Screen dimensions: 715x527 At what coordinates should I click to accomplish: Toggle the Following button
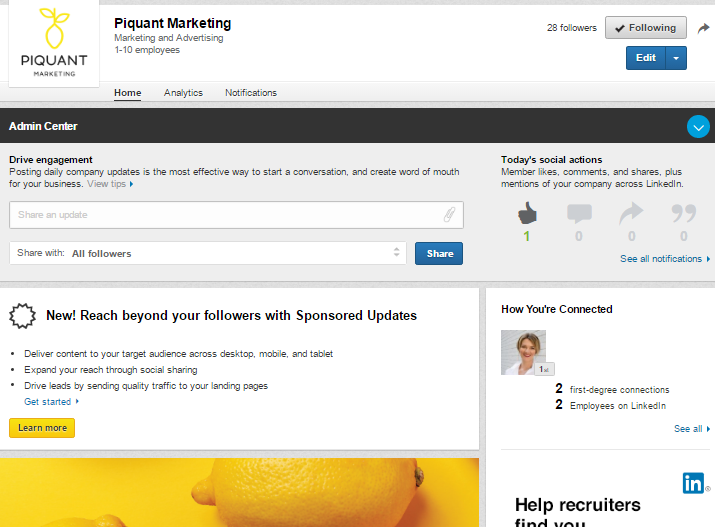click(x=646, y=28)
